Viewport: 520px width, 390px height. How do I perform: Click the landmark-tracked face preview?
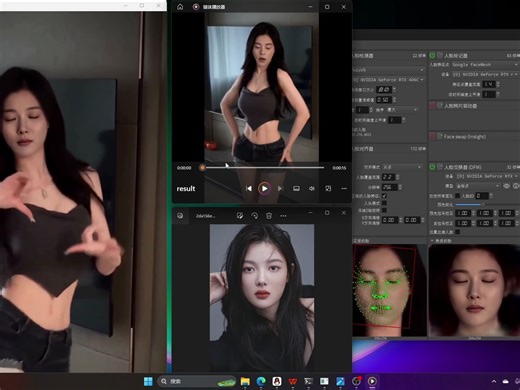pos(389,290)
